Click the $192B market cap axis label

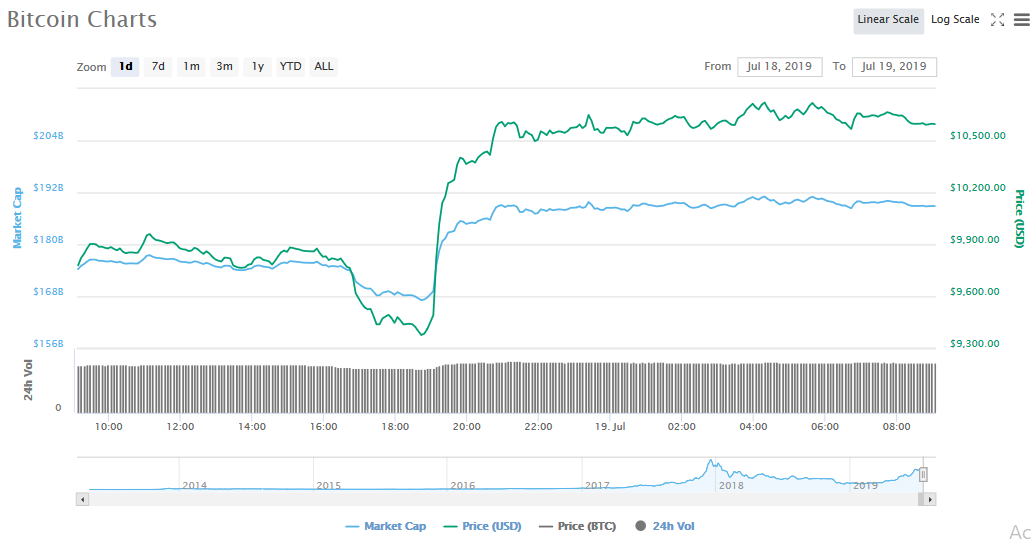coord(49,187)
